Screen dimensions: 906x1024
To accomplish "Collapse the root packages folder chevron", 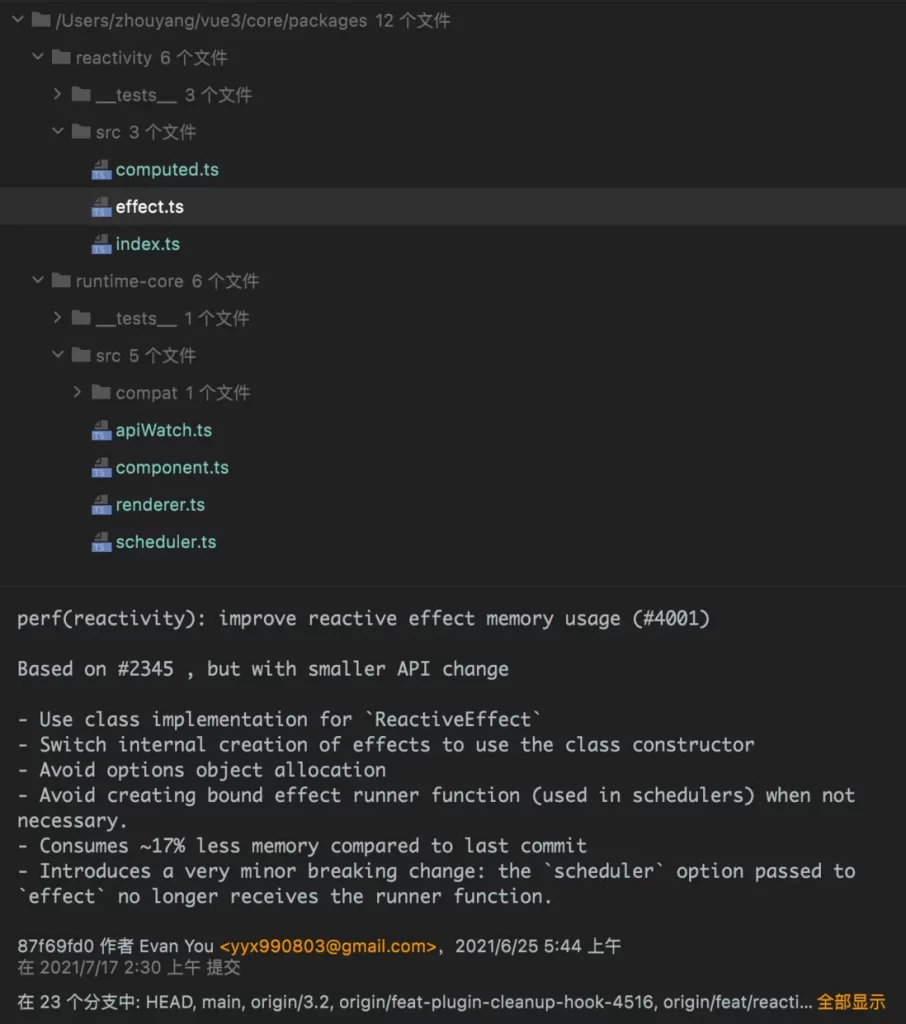I will tap(18, 20).
